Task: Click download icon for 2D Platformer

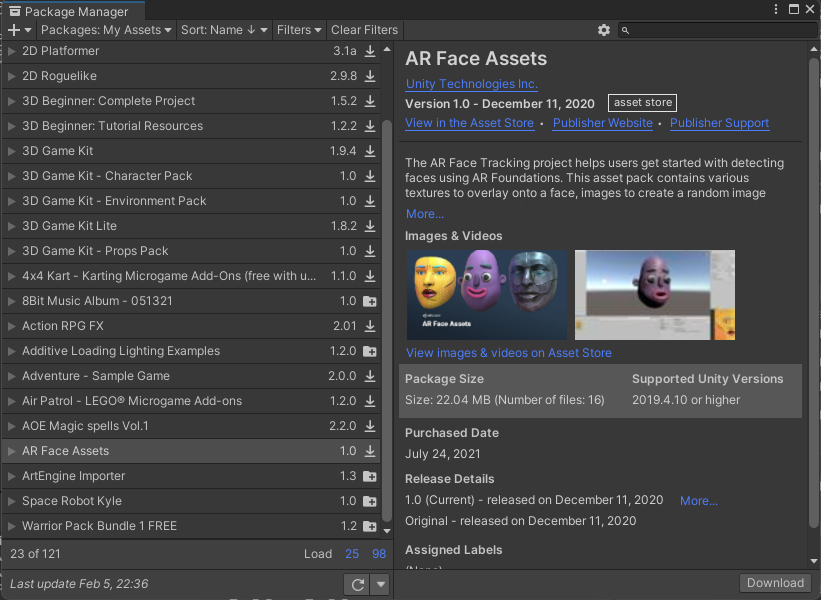Action: pos(370,51)
